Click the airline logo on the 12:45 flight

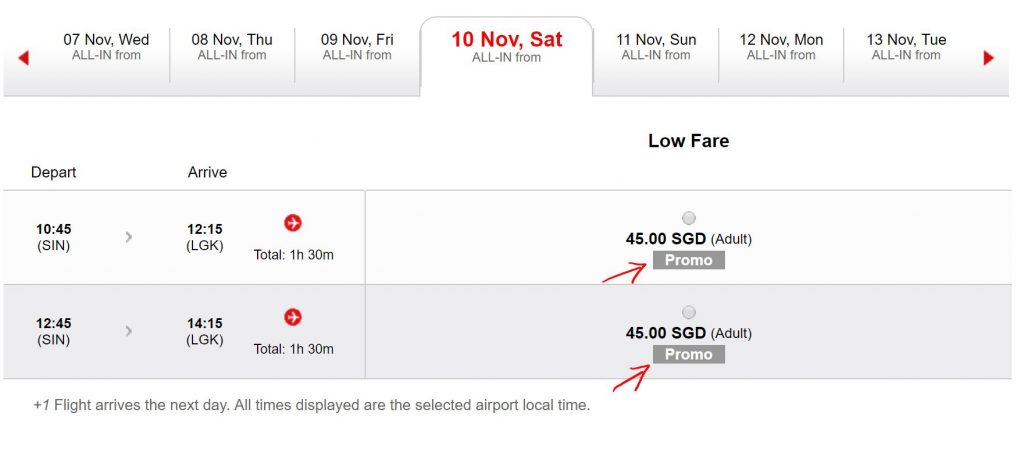pyautogui.click(x=293, y=317)
